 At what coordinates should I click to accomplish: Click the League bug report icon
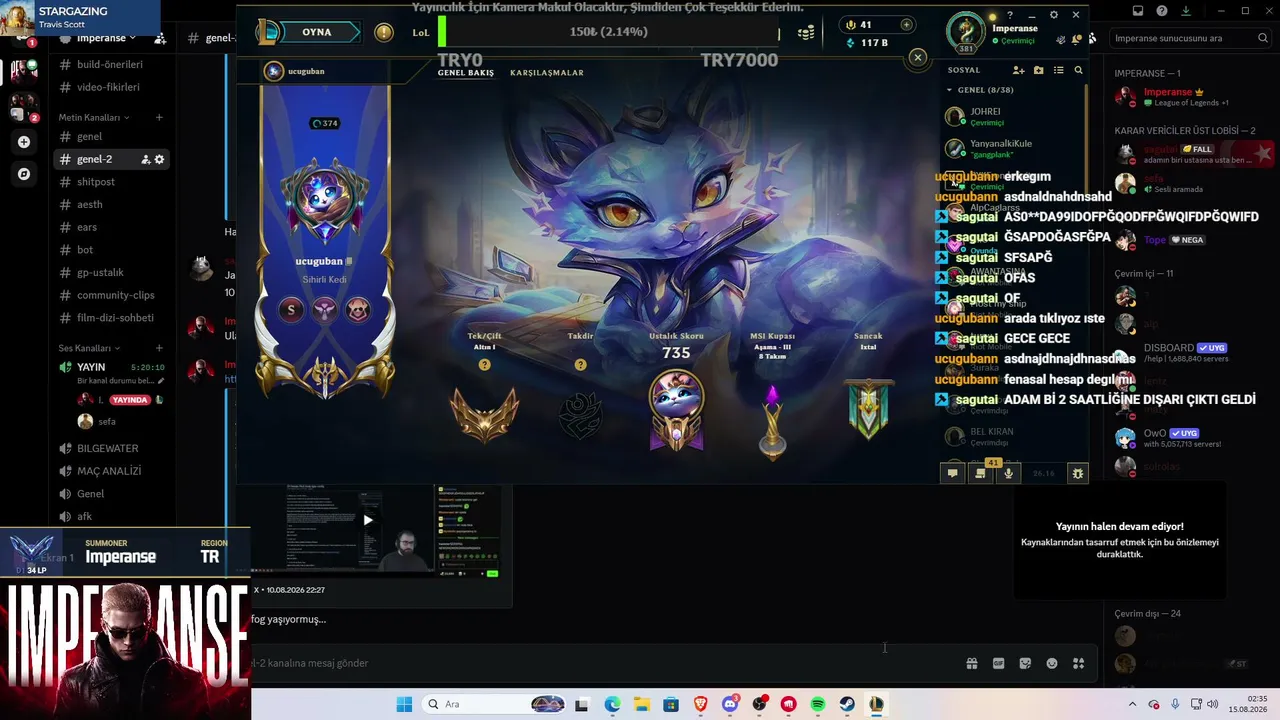pyautogui.click(x=1078, y=473)
